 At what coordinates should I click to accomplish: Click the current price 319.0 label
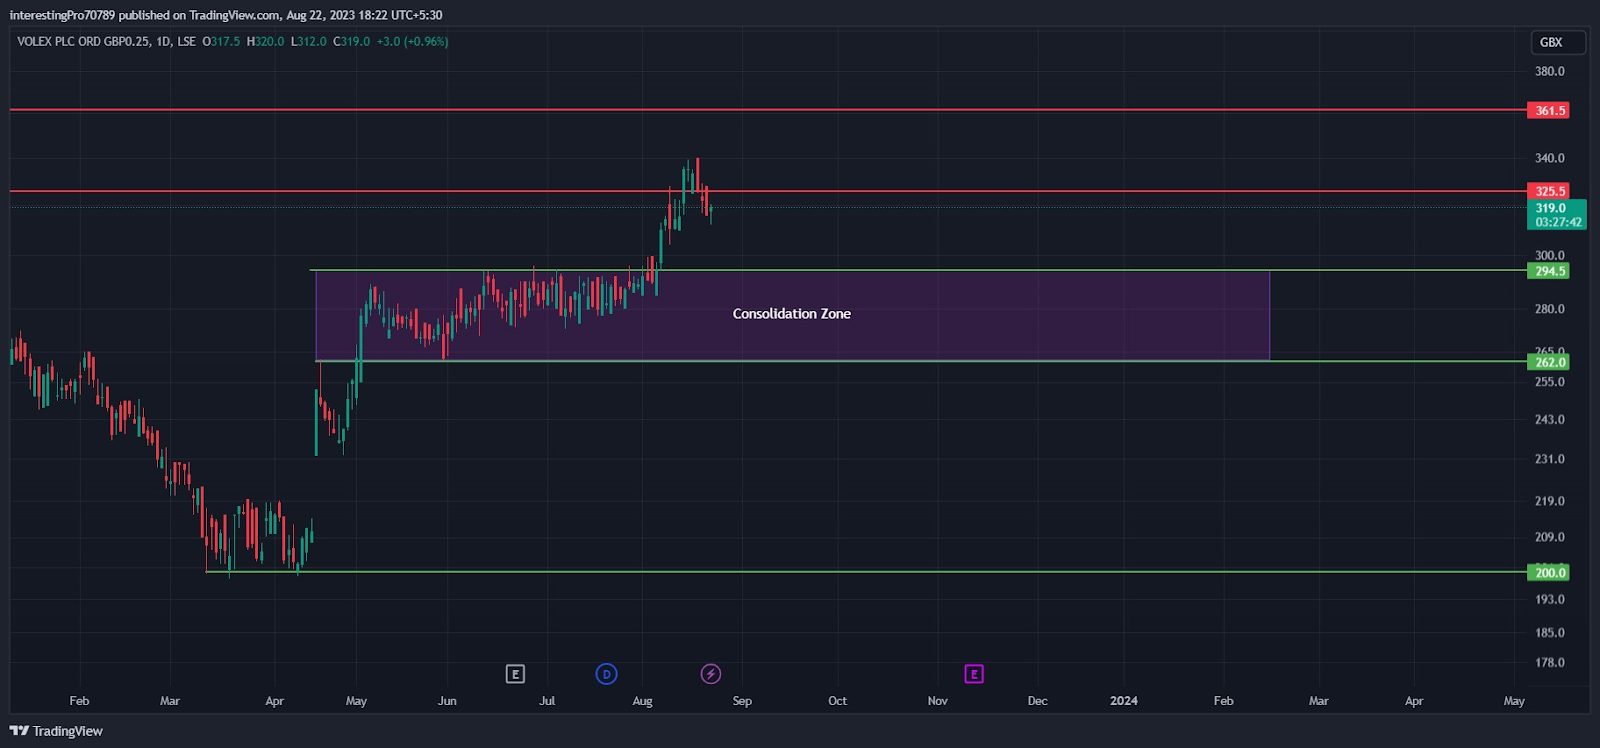(x=1557, y=215)
